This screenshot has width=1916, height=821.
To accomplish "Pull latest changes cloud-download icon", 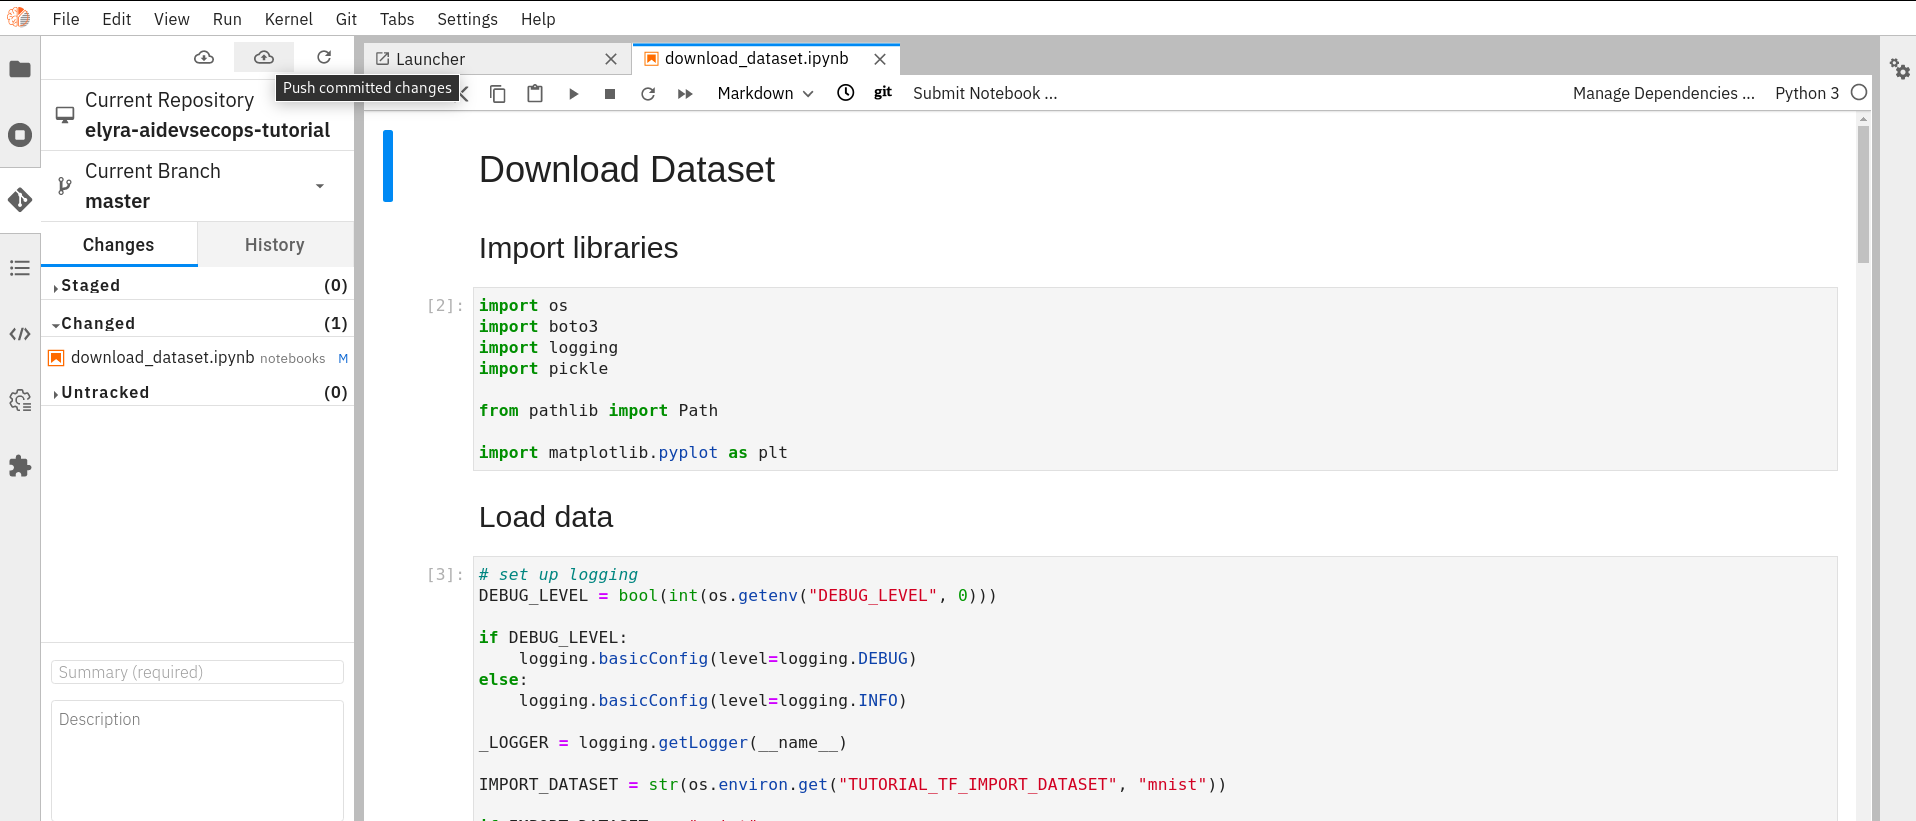I will point(204,57).
